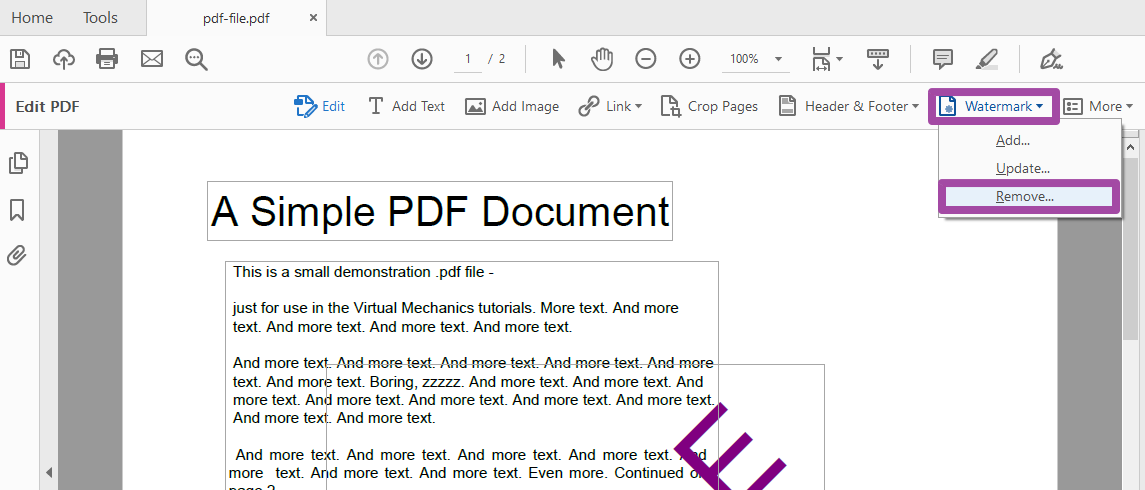Click the 'This is a small demonstration' text line

pyautogui.click(x=364, y=272)
